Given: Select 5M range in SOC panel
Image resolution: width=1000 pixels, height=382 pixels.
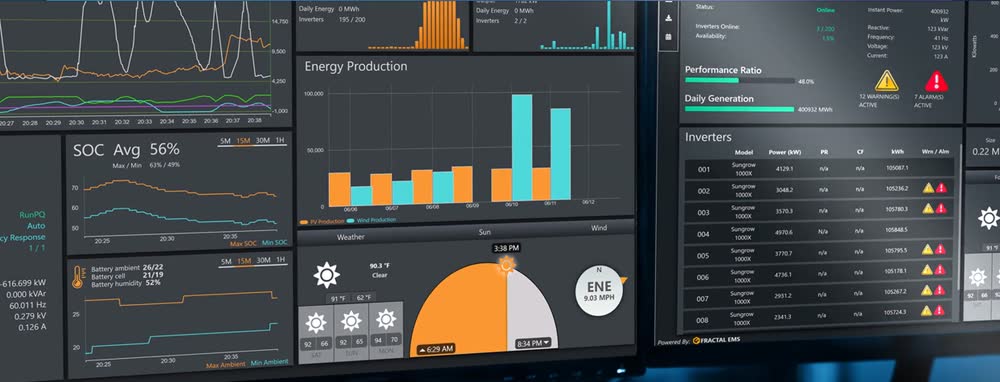Looking at the screenshot, I should point(225,141).
